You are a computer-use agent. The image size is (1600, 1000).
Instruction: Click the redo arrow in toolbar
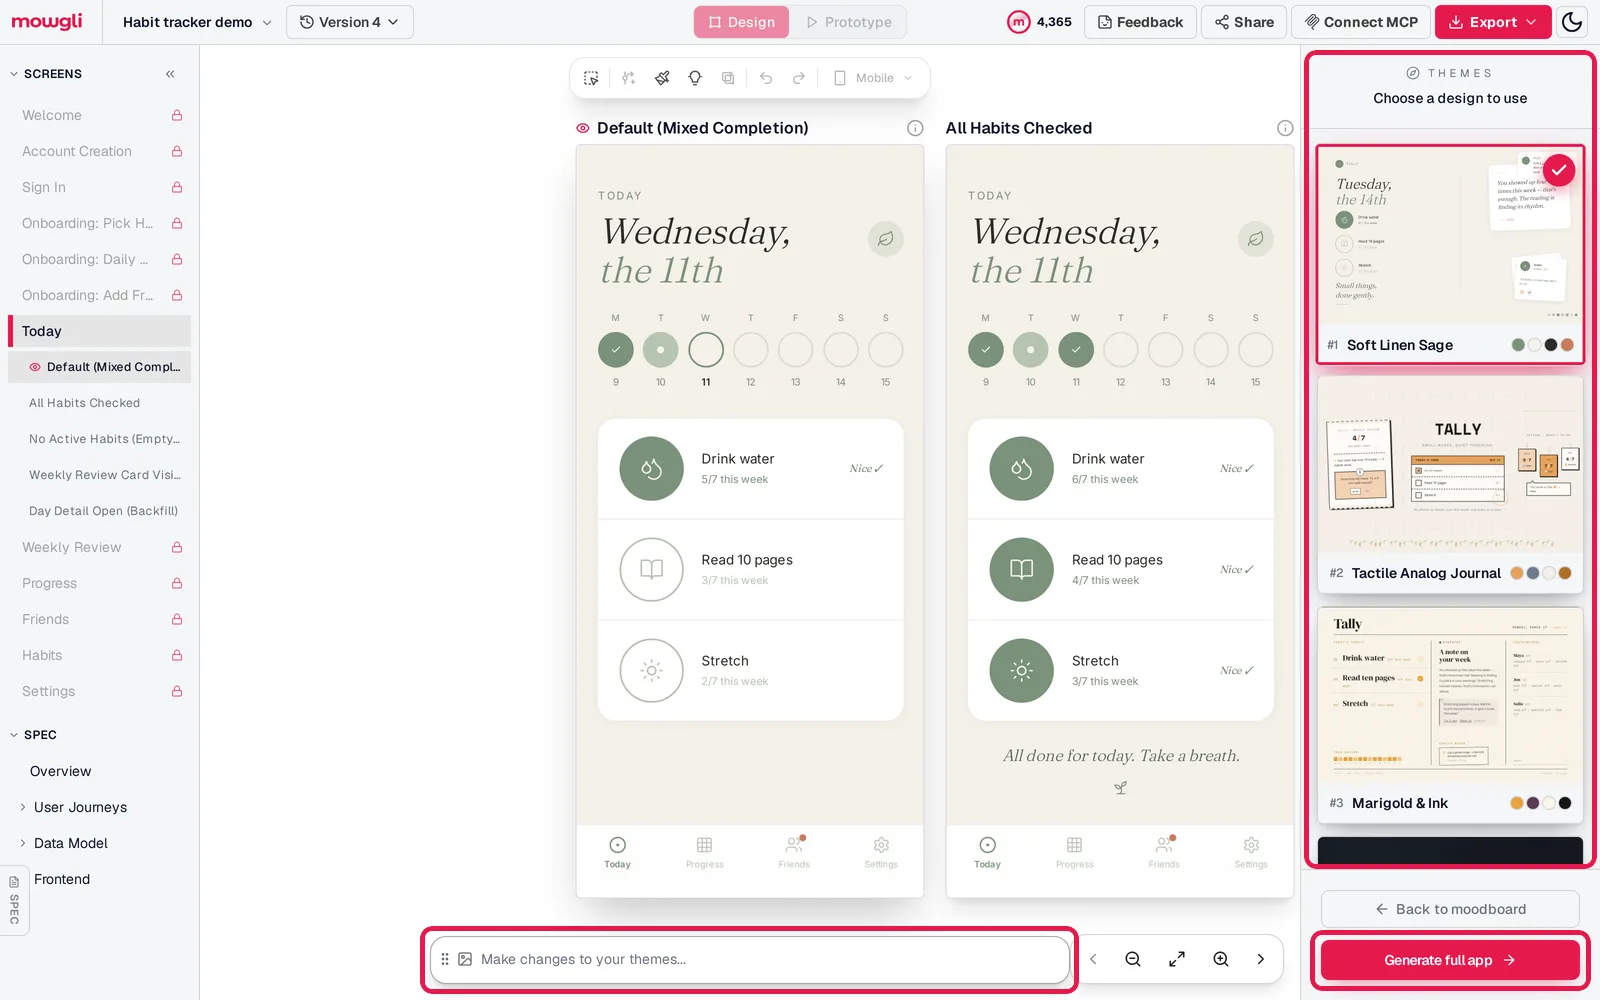[x=799, y=78]
